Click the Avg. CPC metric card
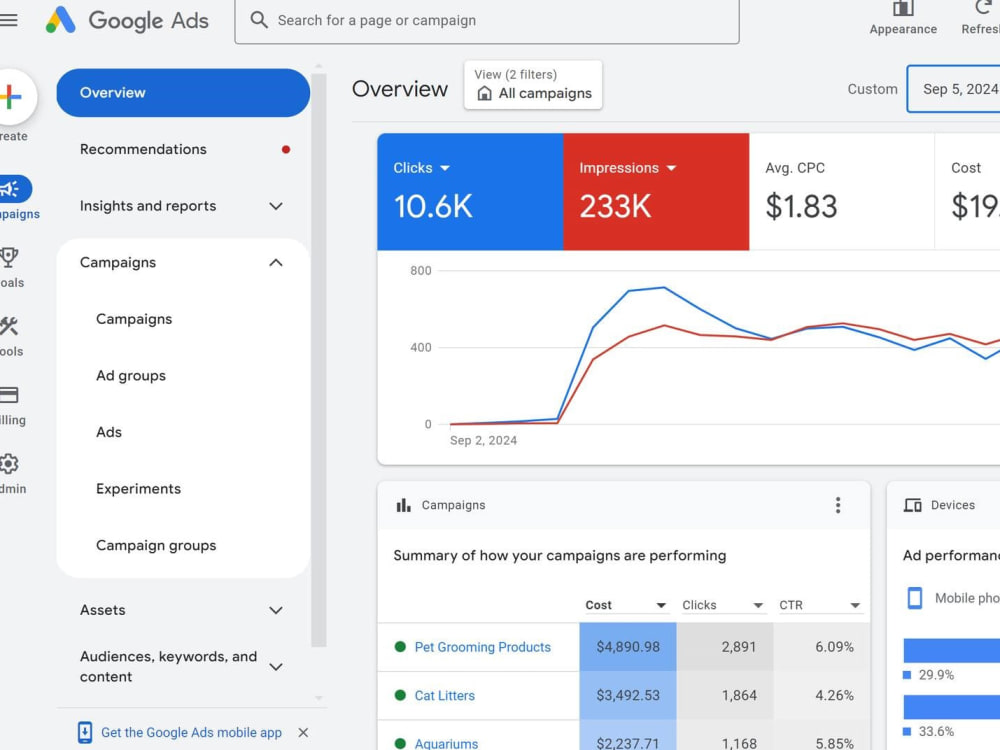This screenshot has width=1000, height=750. pos(842,191)
